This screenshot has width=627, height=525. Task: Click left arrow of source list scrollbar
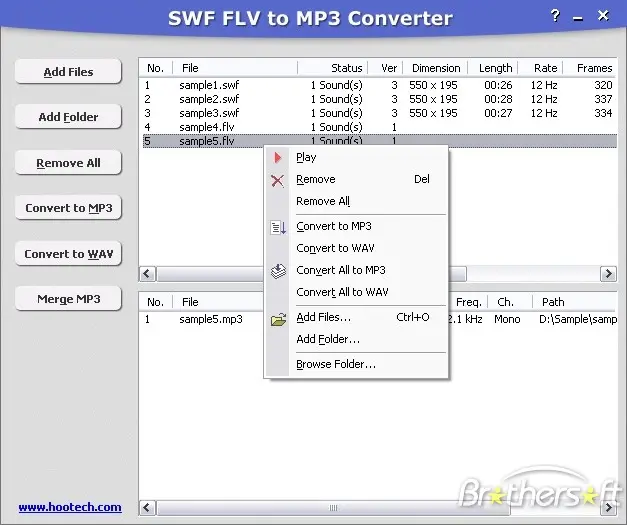click(x=147, y=274)
